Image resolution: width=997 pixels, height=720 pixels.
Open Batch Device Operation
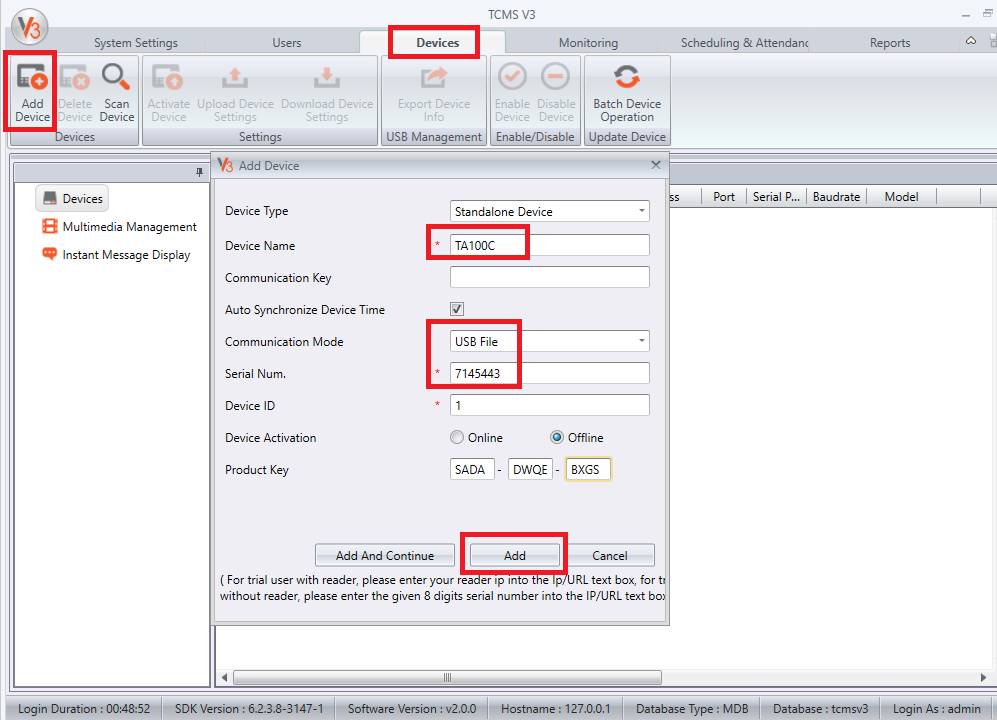[627, 92]
